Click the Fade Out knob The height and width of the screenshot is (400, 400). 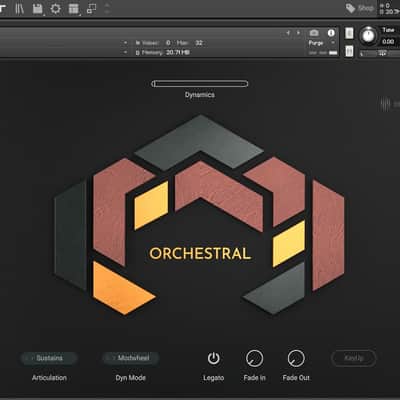(296, 359)
